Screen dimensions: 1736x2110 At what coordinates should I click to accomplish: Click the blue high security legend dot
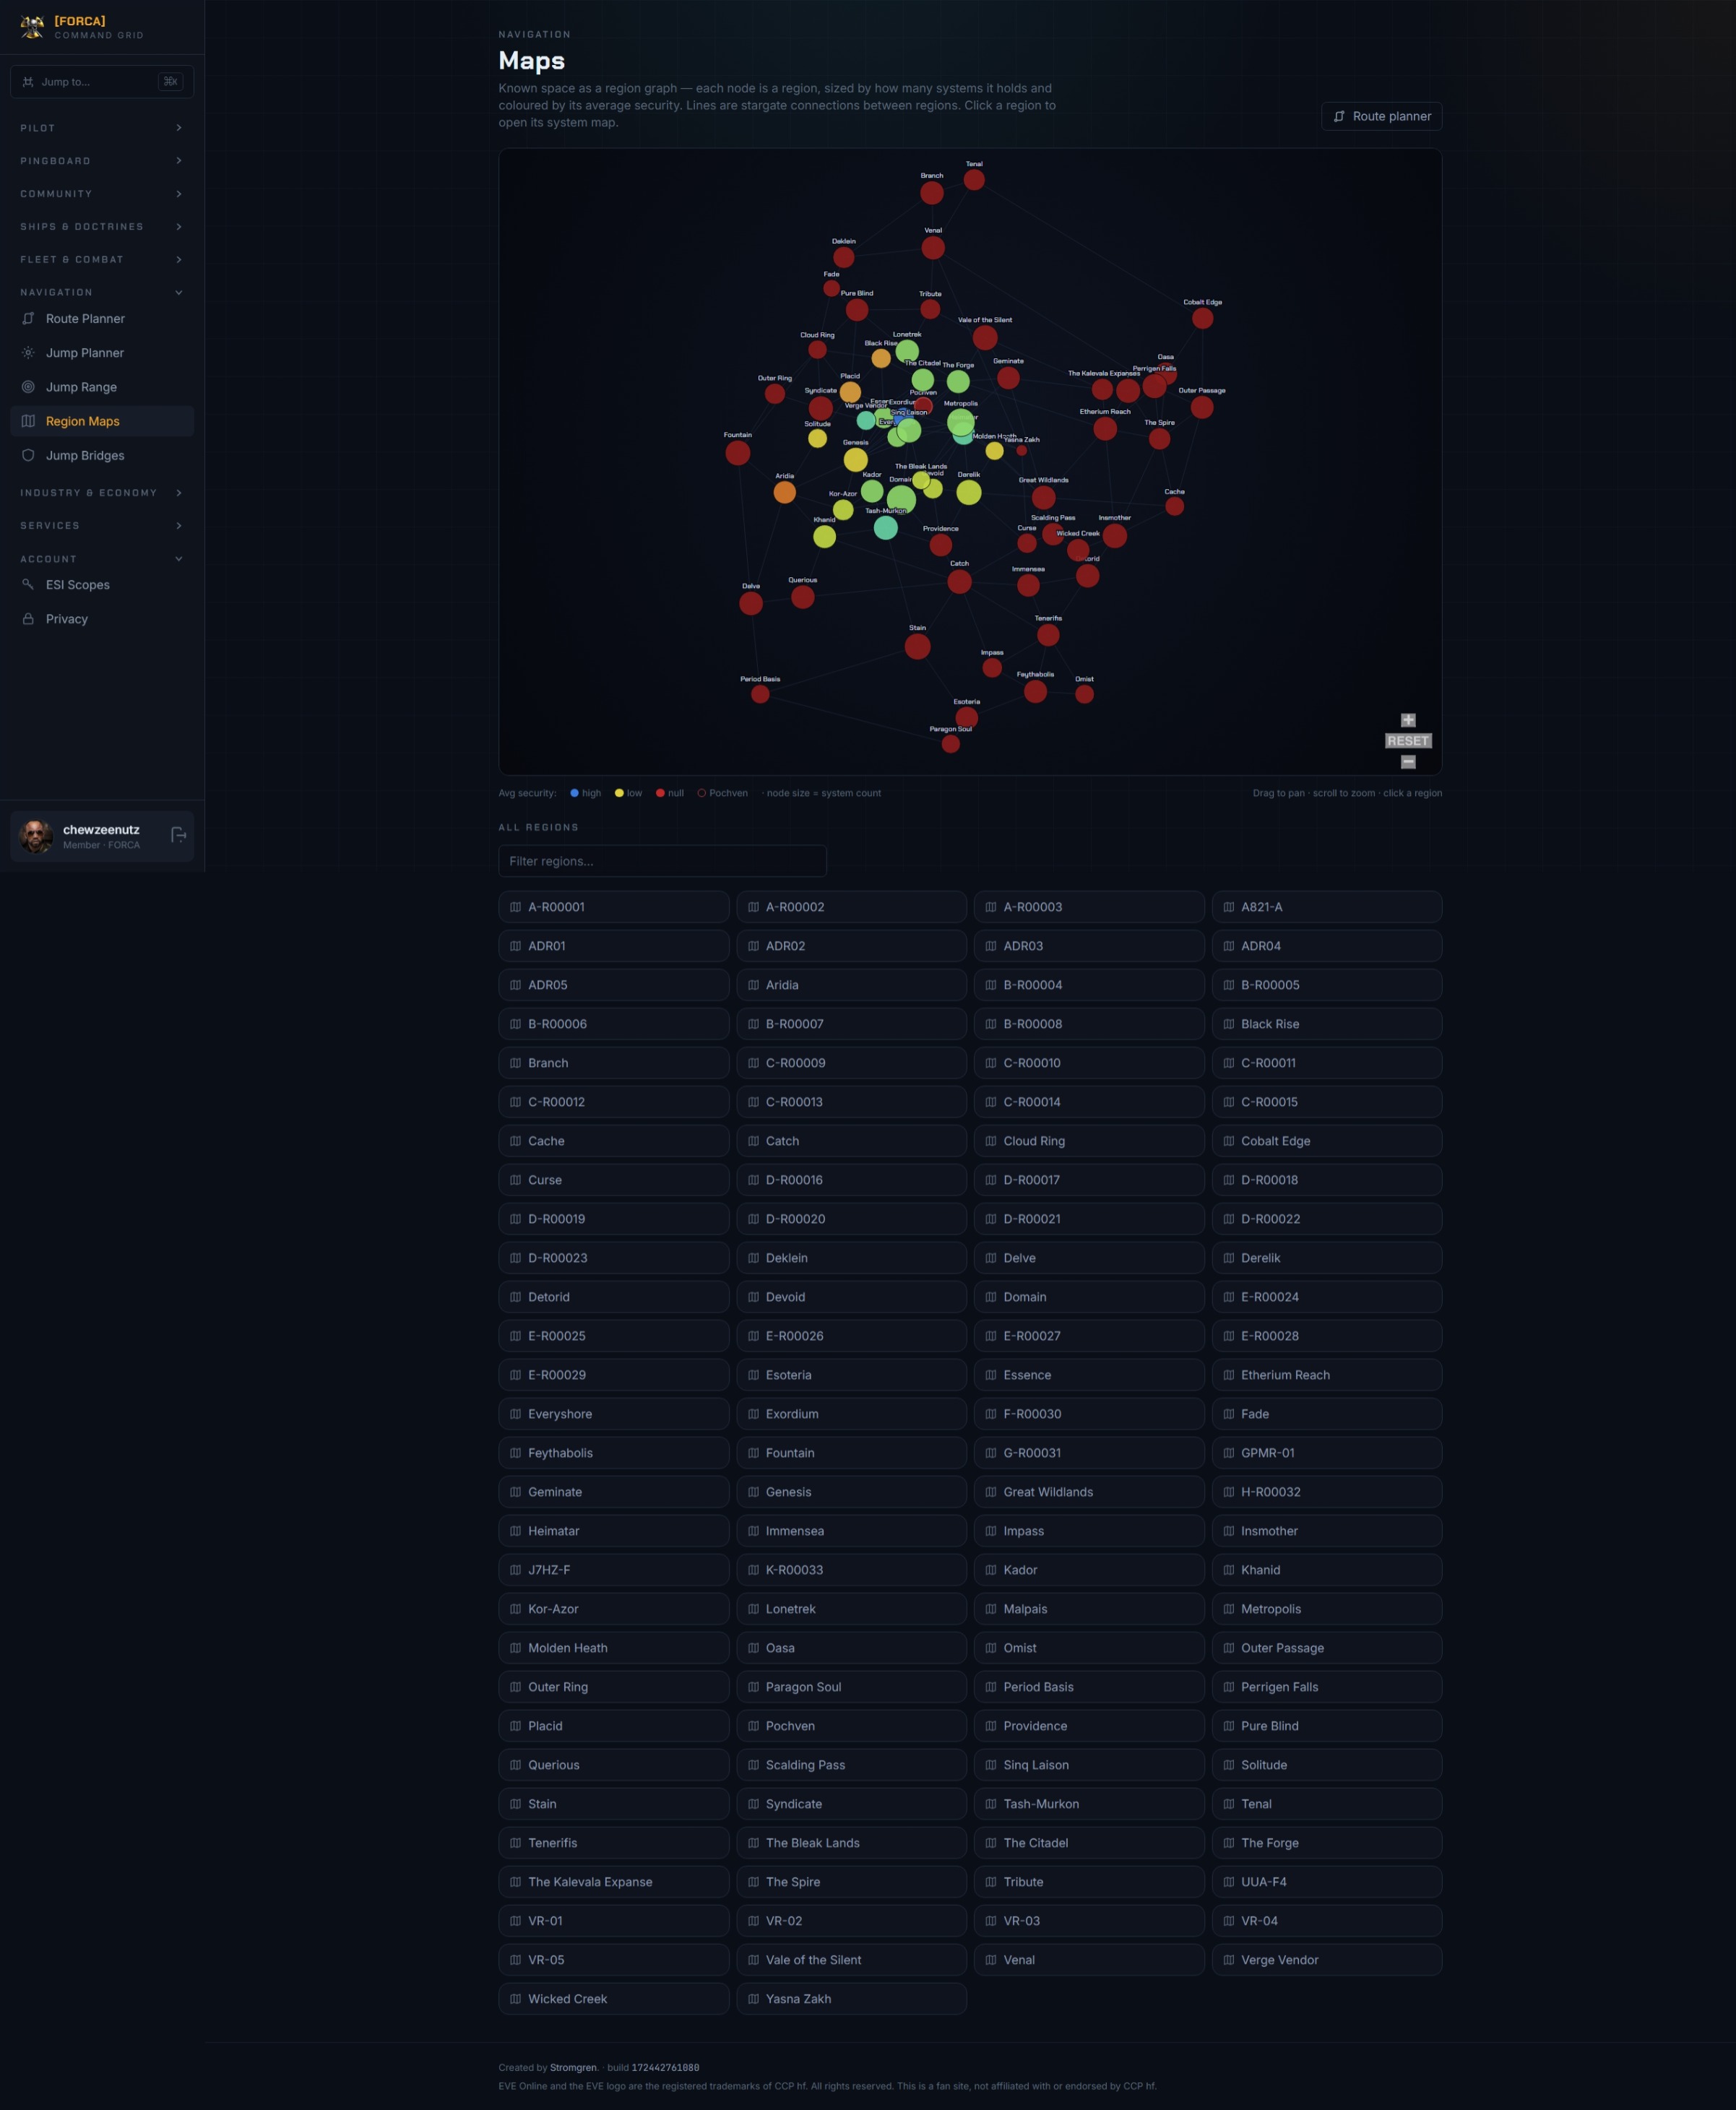pos(574,793)
